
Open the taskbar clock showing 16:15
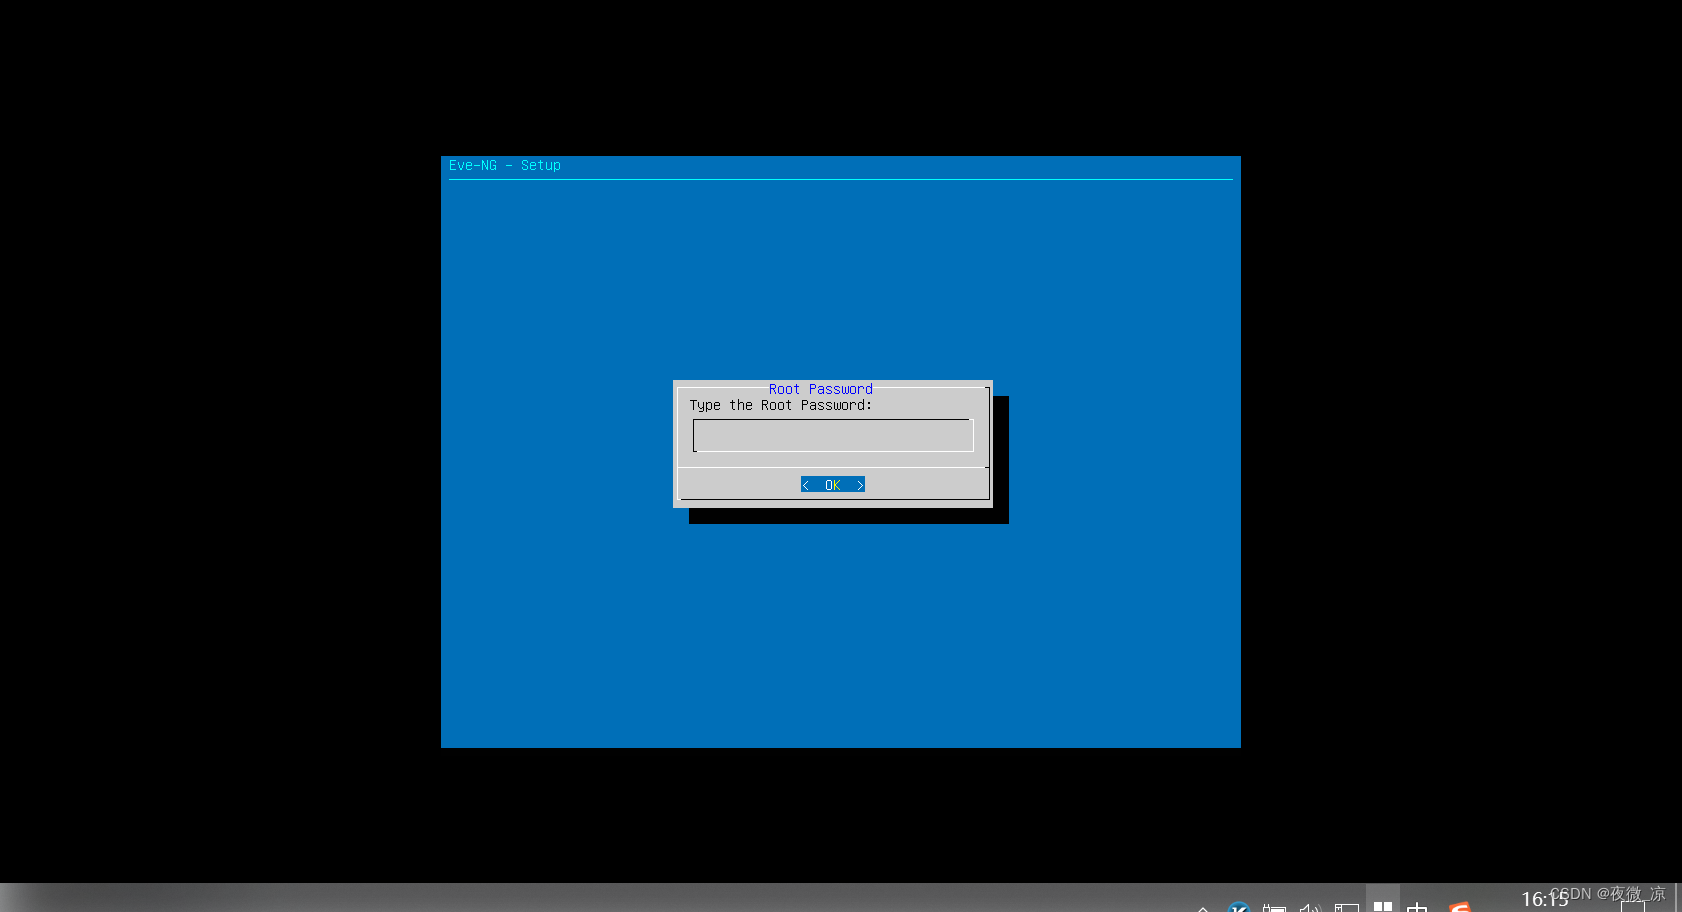(1545, 899)
